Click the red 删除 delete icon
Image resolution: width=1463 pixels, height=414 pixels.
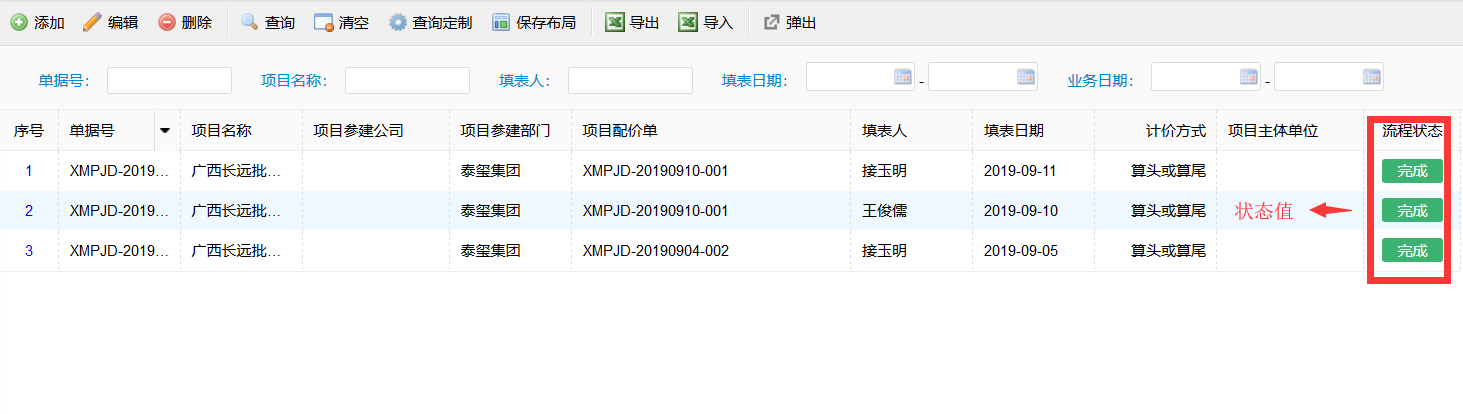(167, 22)
